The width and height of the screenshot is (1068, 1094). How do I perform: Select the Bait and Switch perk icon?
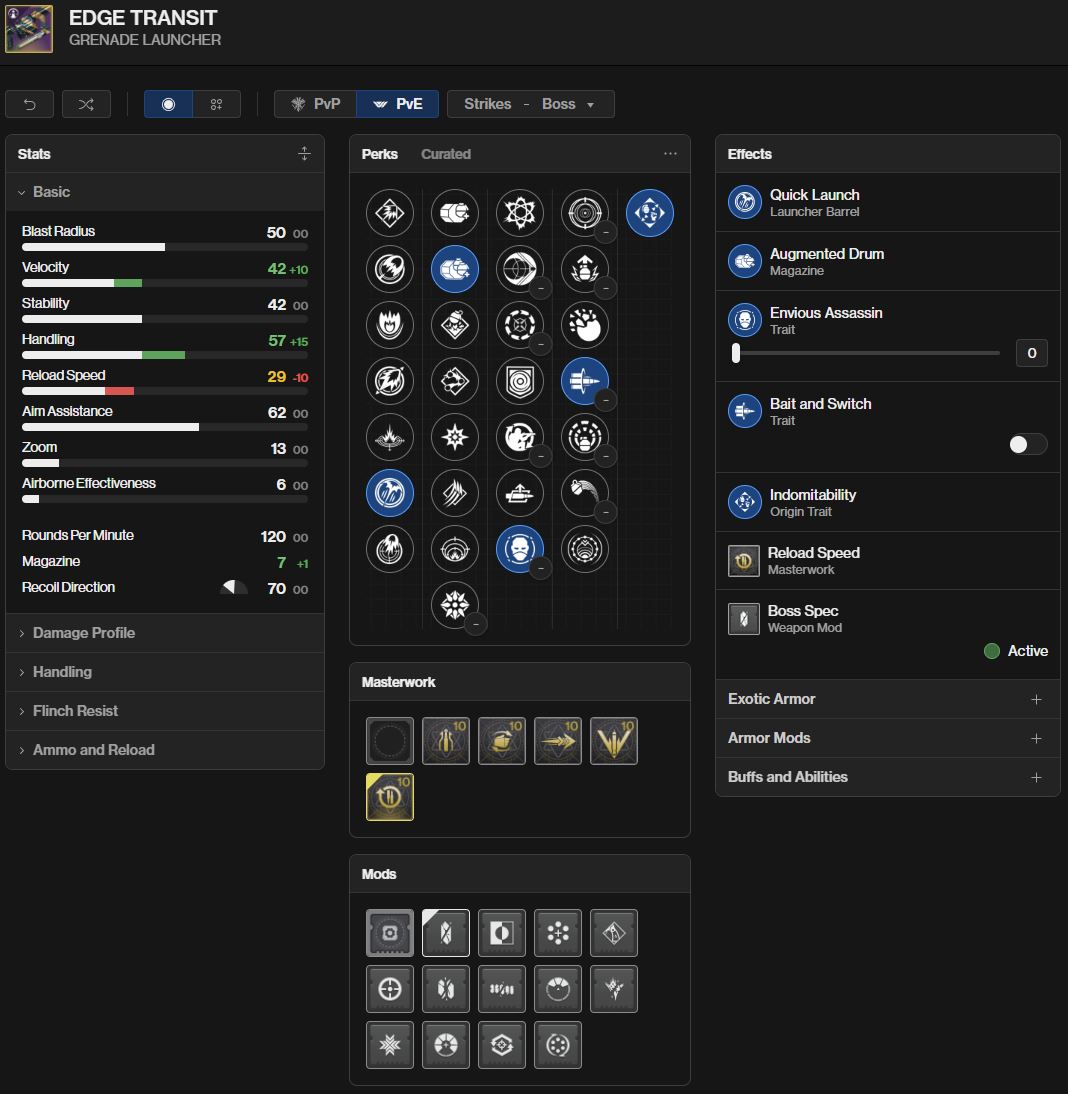[x=585, y=381]
